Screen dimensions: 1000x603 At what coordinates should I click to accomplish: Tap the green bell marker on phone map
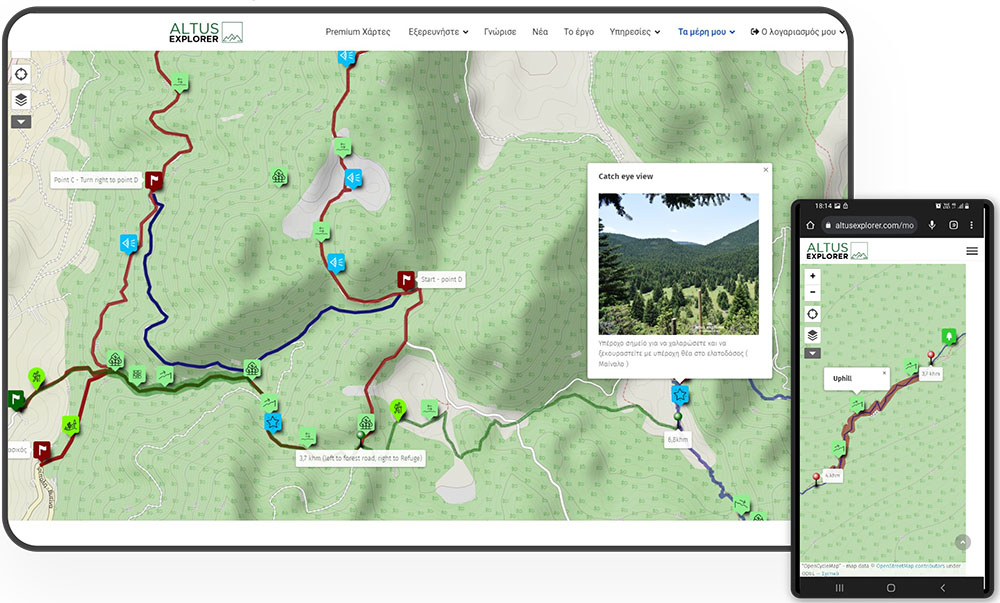tap(949, 336)
